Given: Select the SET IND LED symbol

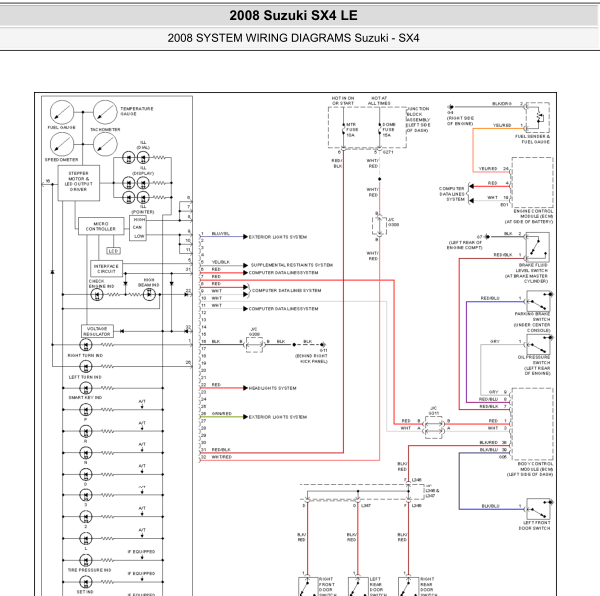Looking at the screenshot, I should tap(86, 582).
